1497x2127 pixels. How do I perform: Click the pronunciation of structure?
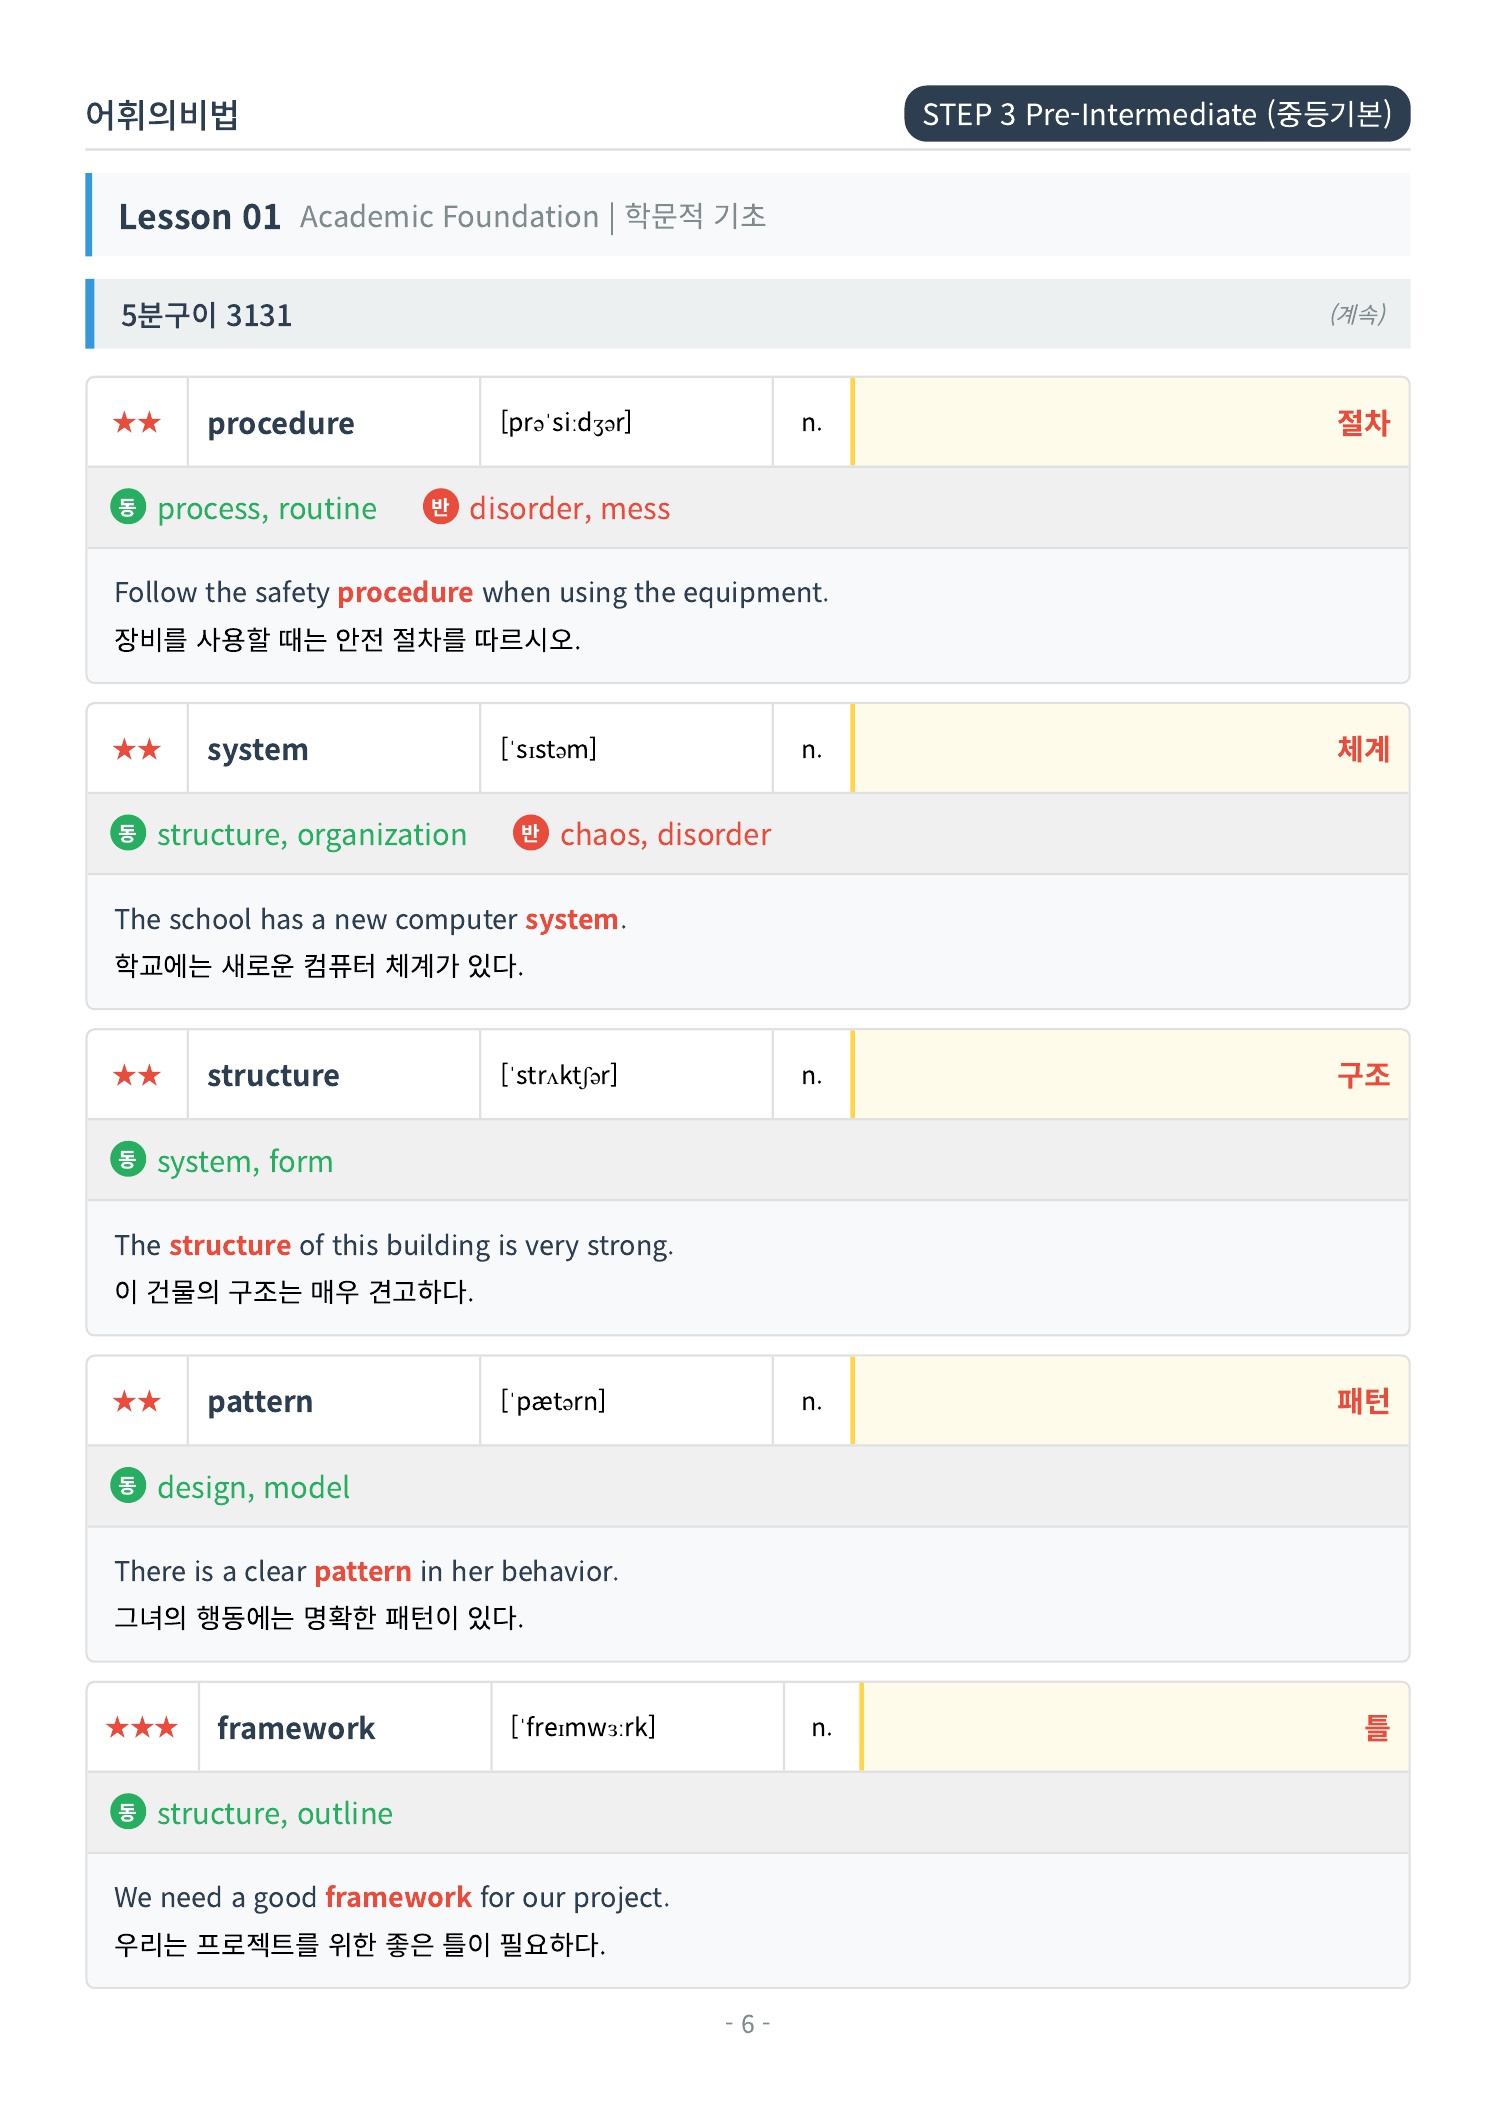click(x=559, y=1075)
